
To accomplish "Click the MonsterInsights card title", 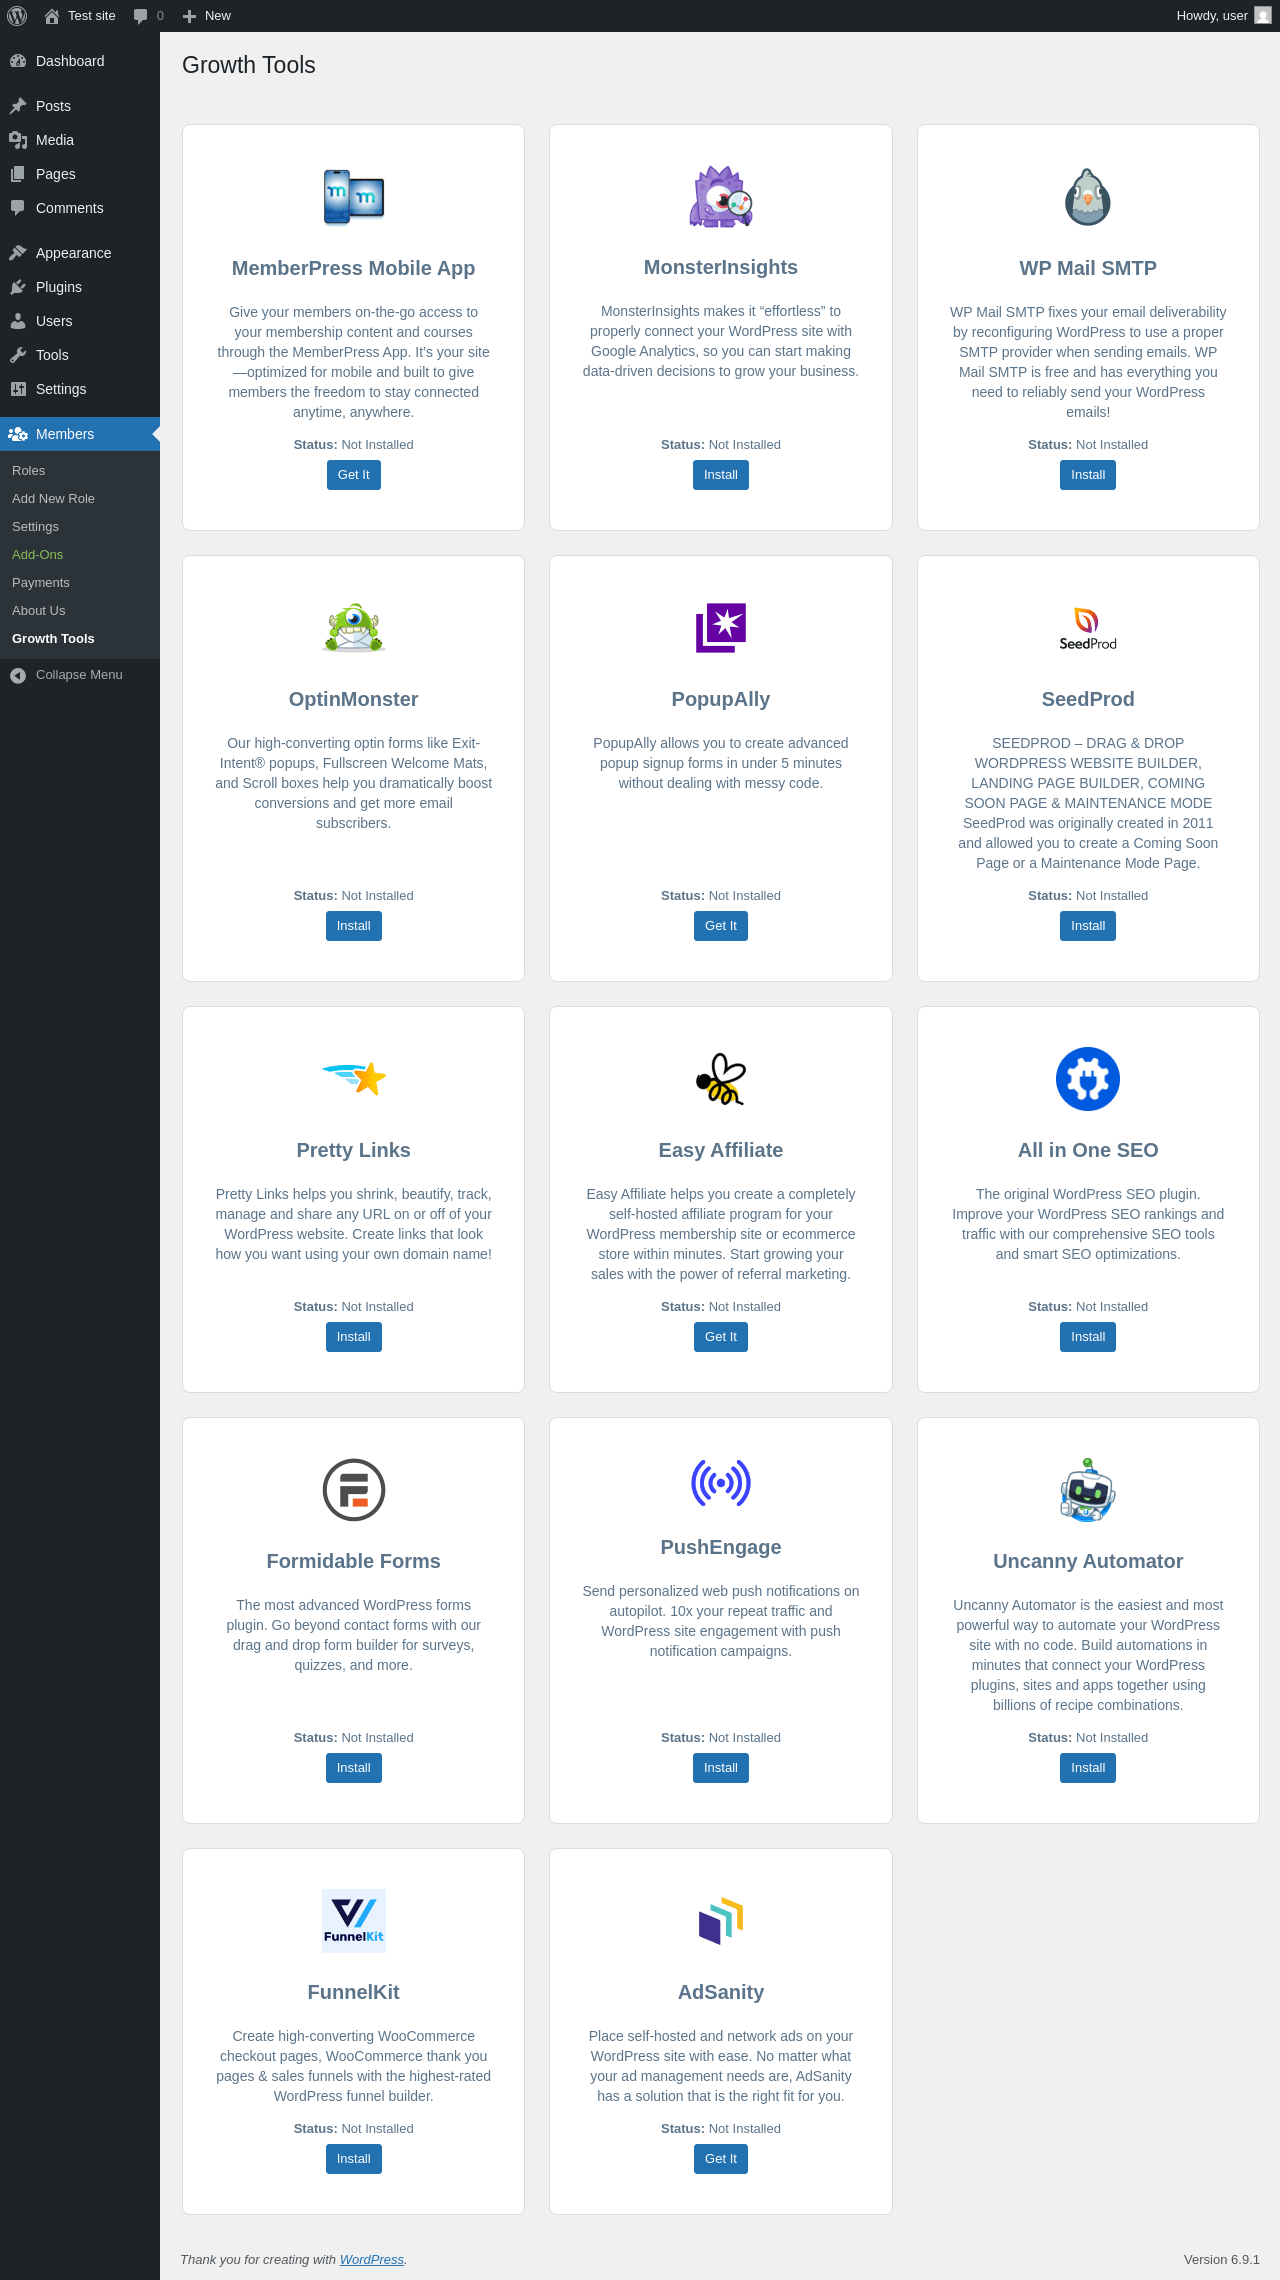I will click(721, 267).
